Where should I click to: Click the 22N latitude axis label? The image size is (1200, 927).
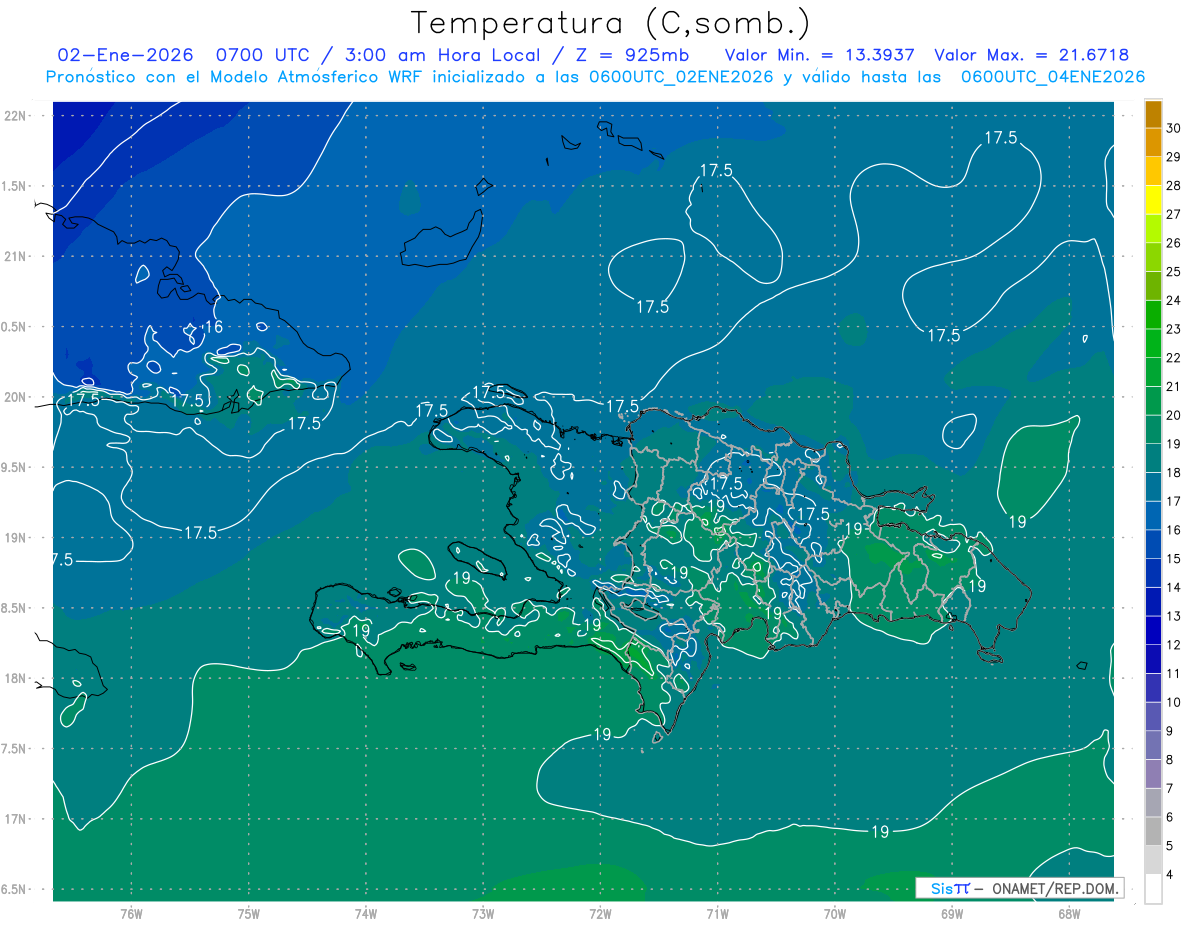tap(15, 115)
